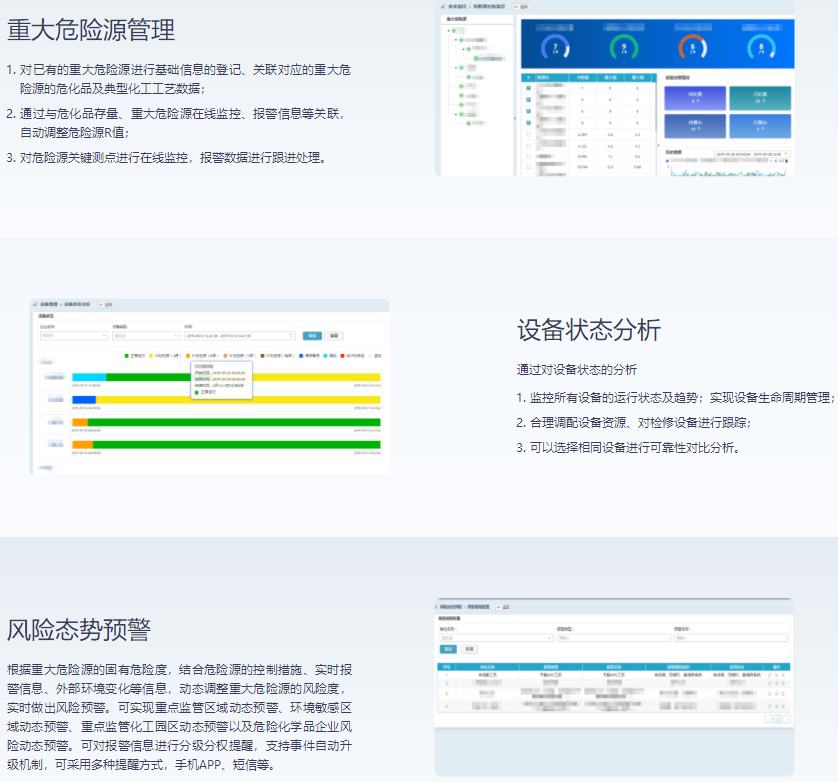
Task: Open the teal 已处置 alarm card
Action: (x=761, y=98)
